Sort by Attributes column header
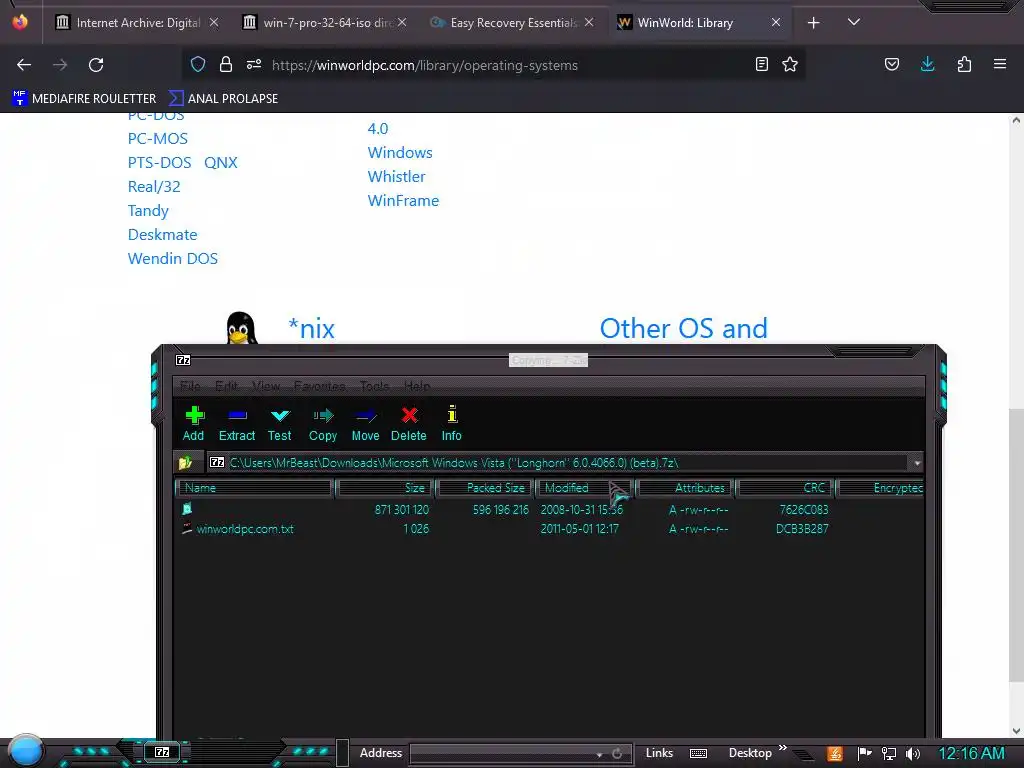The image size is (1024, 768). pos(685,488)
